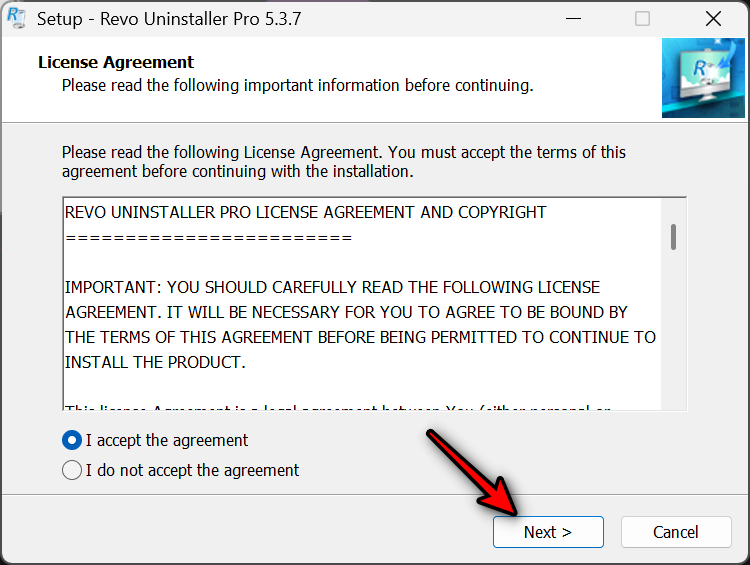Click the license text scrollbar thumb
This screenshot has height=565, width=750.
coord(673,237)
